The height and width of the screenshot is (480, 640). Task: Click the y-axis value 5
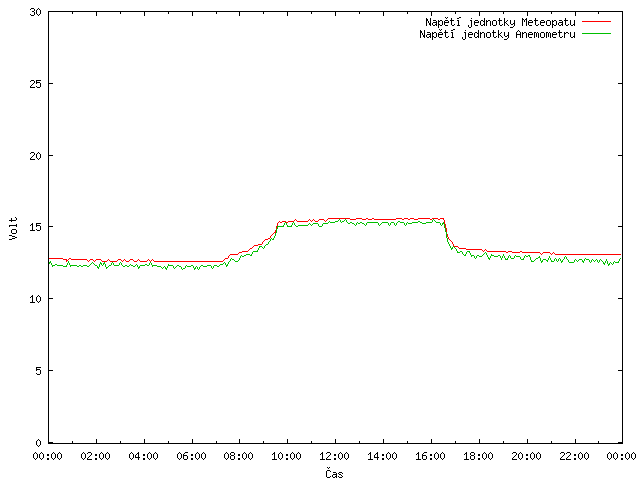click(x=38, y=371)
